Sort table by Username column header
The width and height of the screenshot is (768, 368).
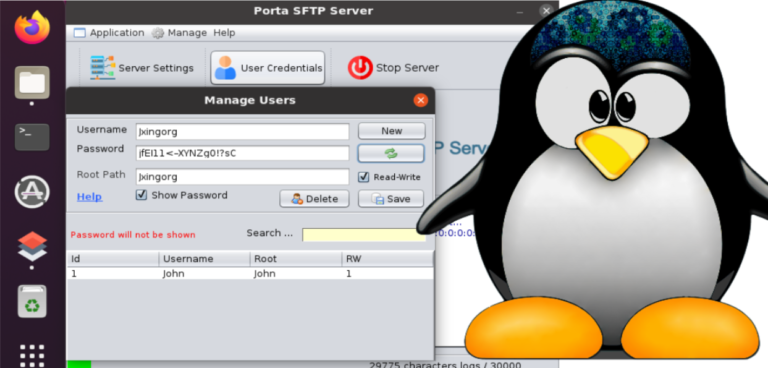click(204, 259)
